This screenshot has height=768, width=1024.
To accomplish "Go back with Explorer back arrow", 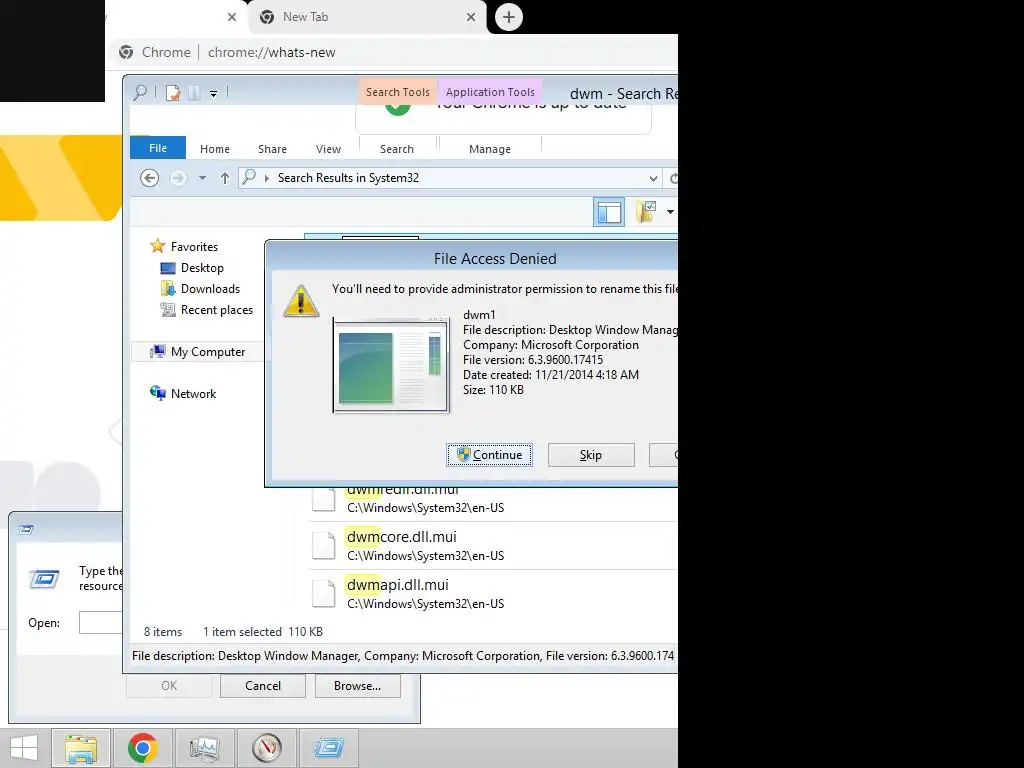I will 150,178.
